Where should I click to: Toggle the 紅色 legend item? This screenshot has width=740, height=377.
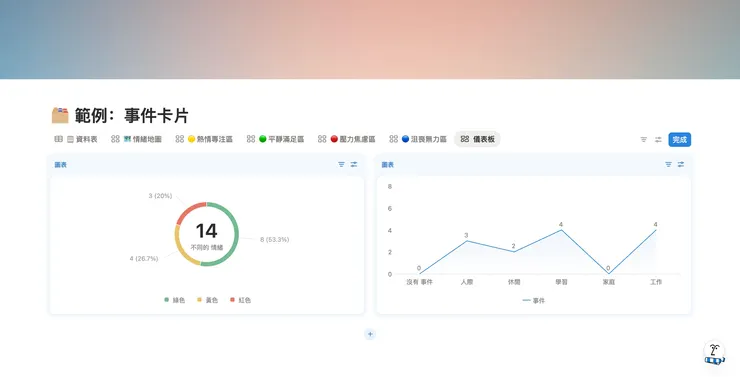point(240,300)
